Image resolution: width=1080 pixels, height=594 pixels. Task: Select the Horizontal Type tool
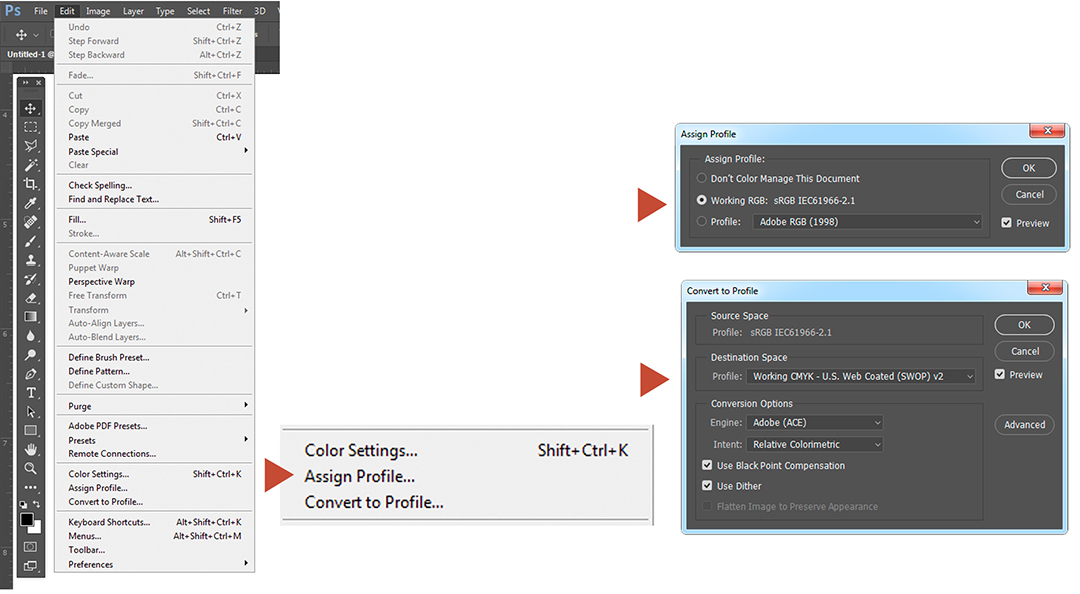click(31, 392)
